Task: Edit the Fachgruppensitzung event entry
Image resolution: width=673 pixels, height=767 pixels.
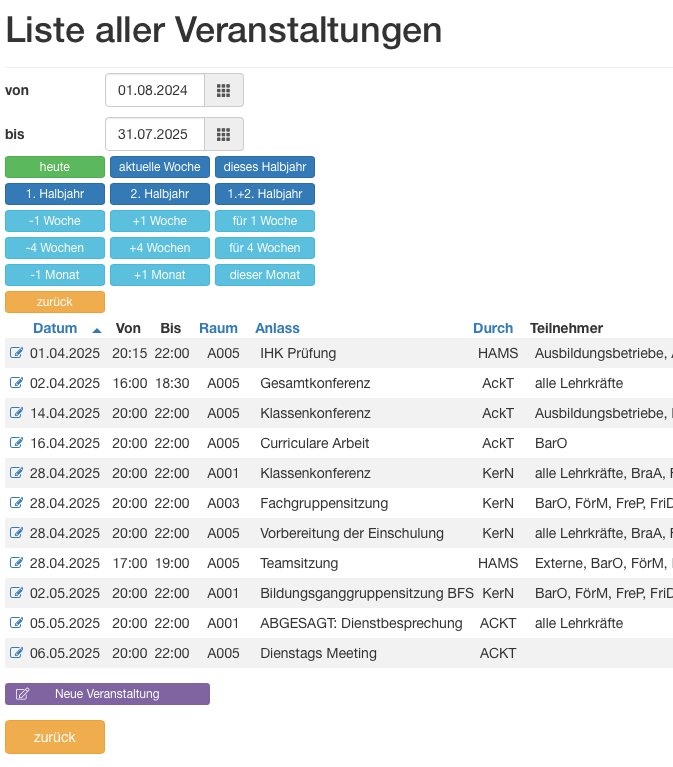Action: 16,502
